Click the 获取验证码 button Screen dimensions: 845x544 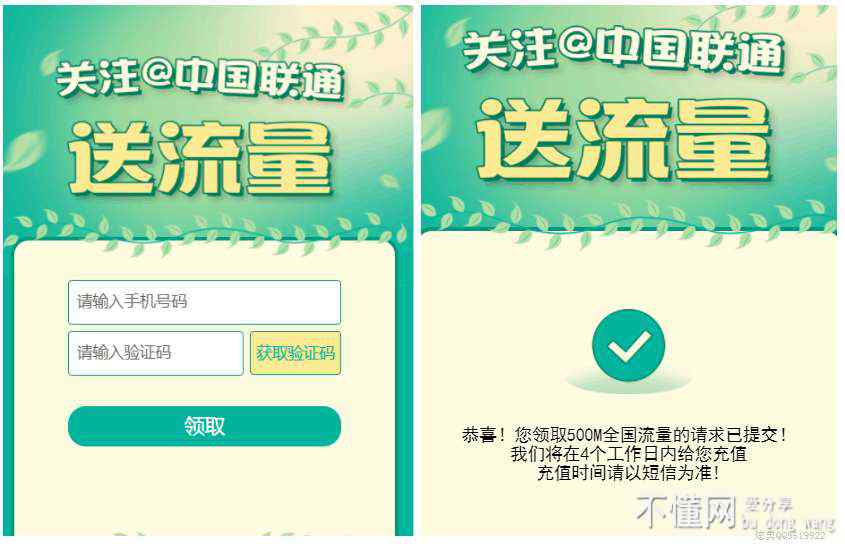(x=295, y=353)
